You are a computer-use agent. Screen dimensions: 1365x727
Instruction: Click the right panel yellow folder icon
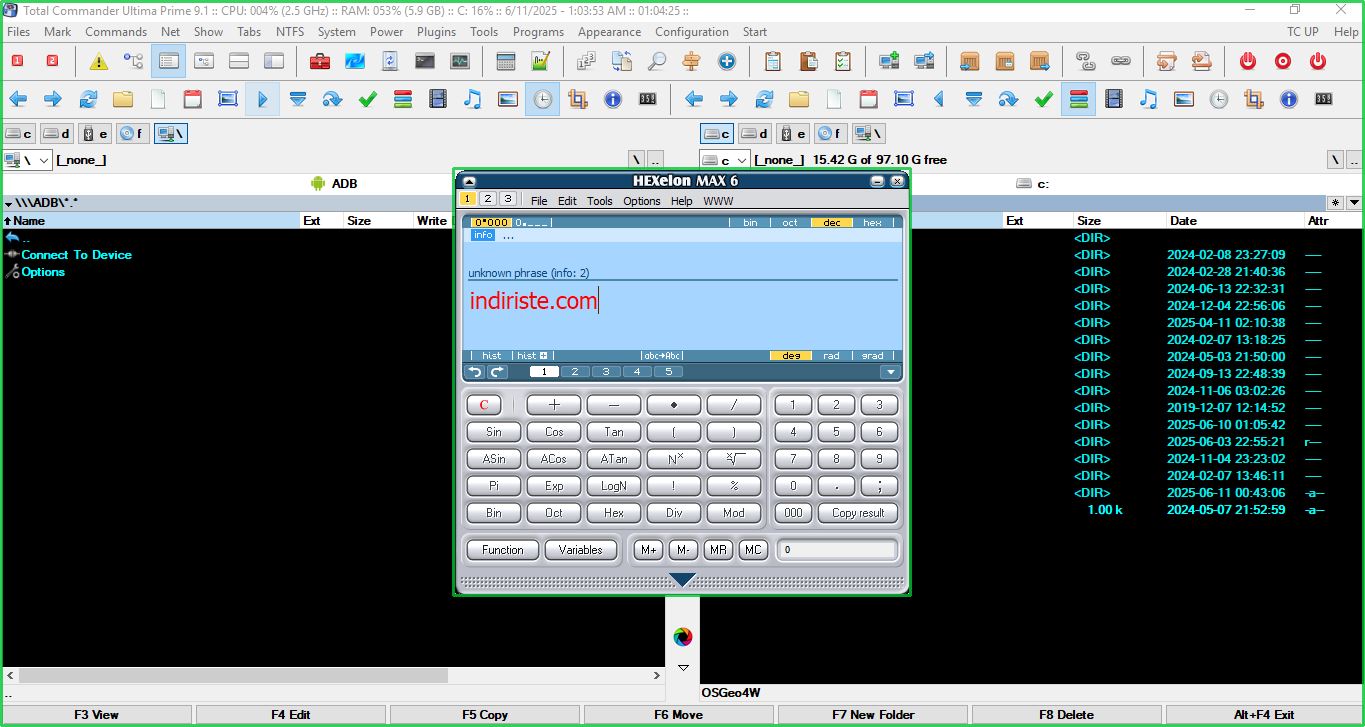tap(799, 99)
